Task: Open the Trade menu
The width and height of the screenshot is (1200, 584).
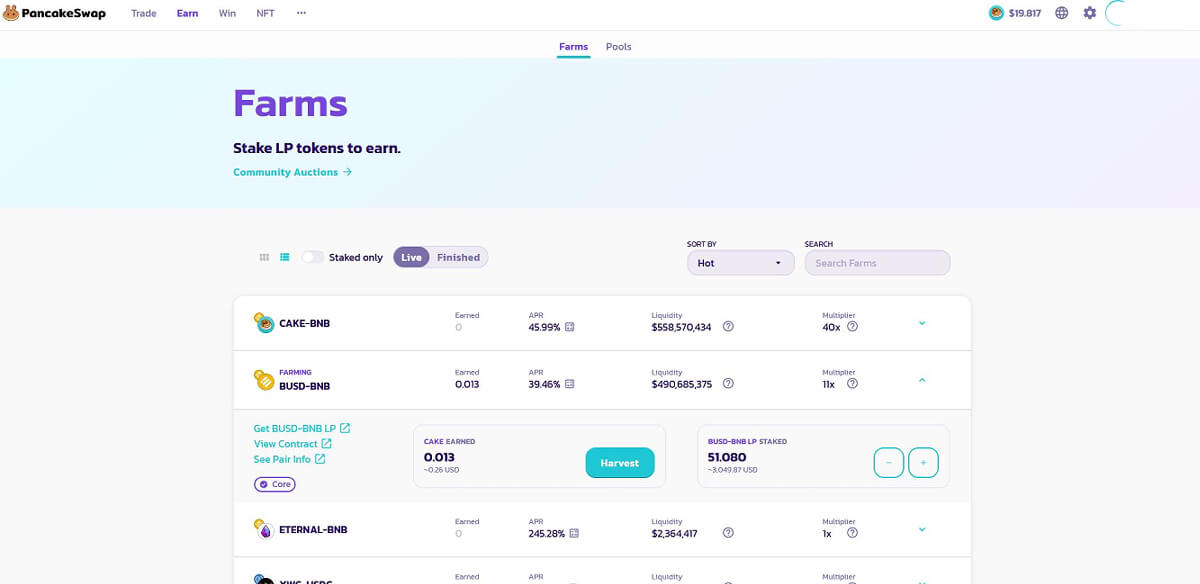Action: [144, 13]
